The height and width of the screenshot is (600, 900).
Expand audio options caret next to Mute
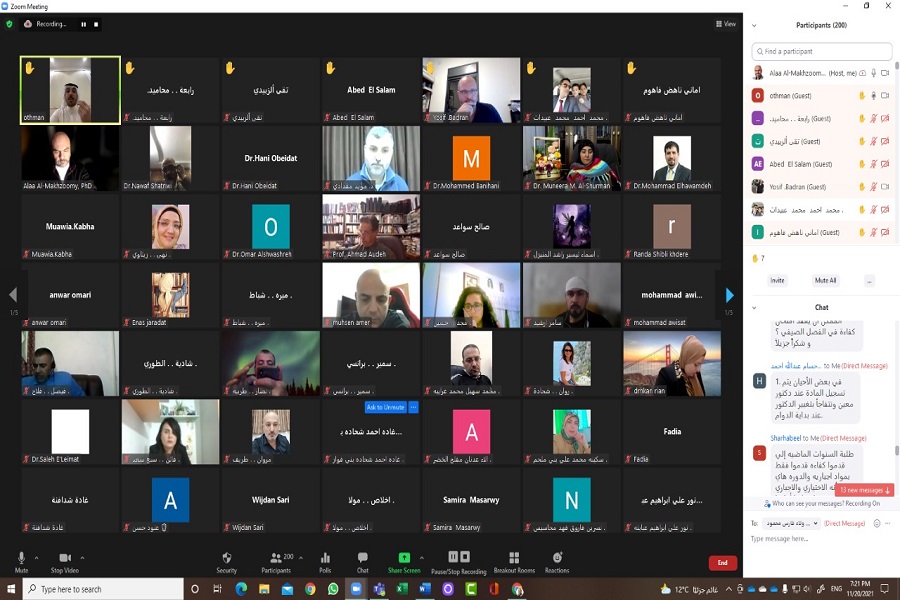point(36,558)
